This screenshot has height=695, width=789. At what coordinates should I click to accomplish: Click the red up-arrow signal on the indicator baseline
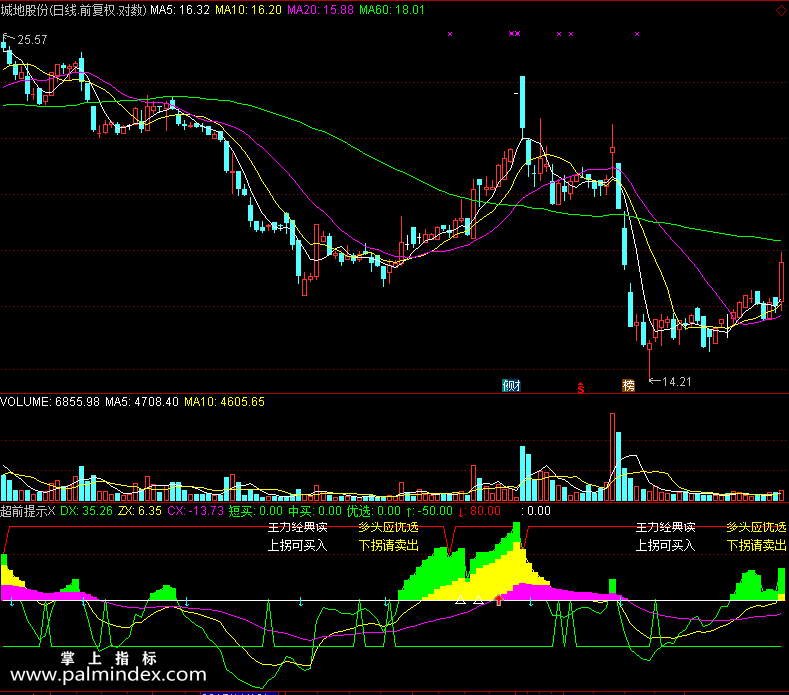[x=499, y=599]
